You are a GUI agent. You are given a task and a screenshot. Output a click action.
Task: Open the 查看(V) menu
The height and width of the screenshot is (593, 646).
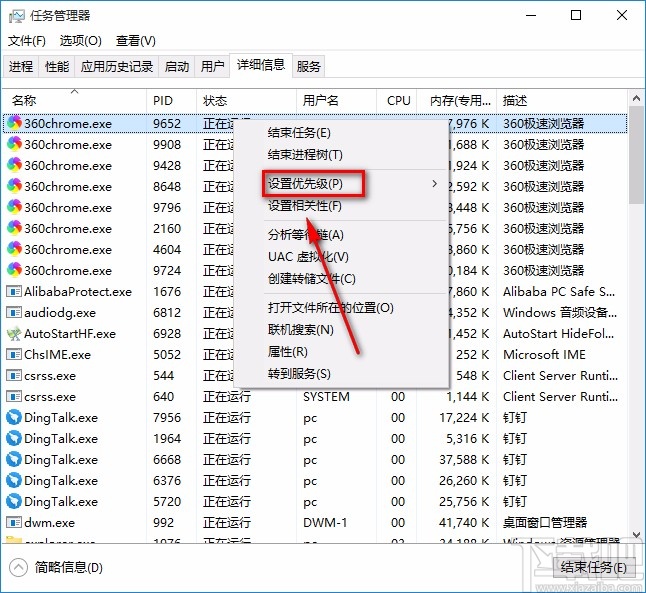click(x=136, y=40)
